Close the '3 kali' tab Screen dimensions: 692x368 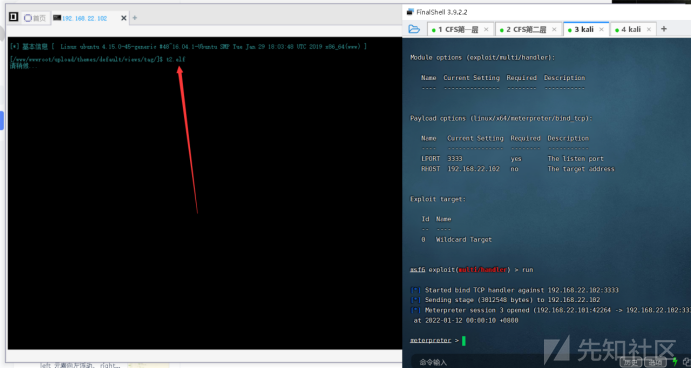[x=602, y=30]
